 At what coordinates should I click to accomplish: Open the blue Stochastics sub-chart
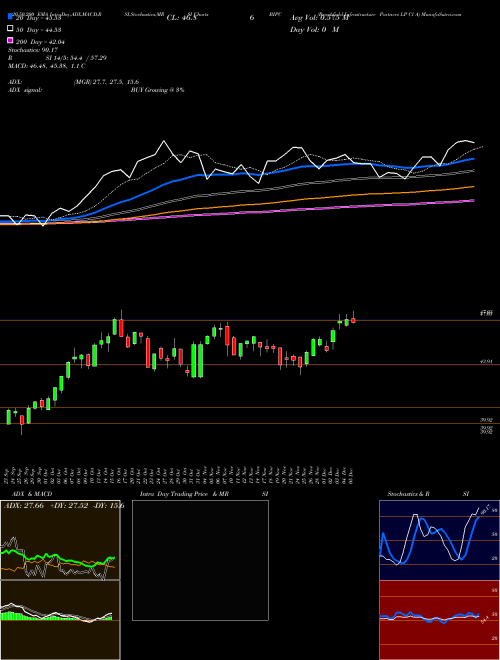coord(439,540)
